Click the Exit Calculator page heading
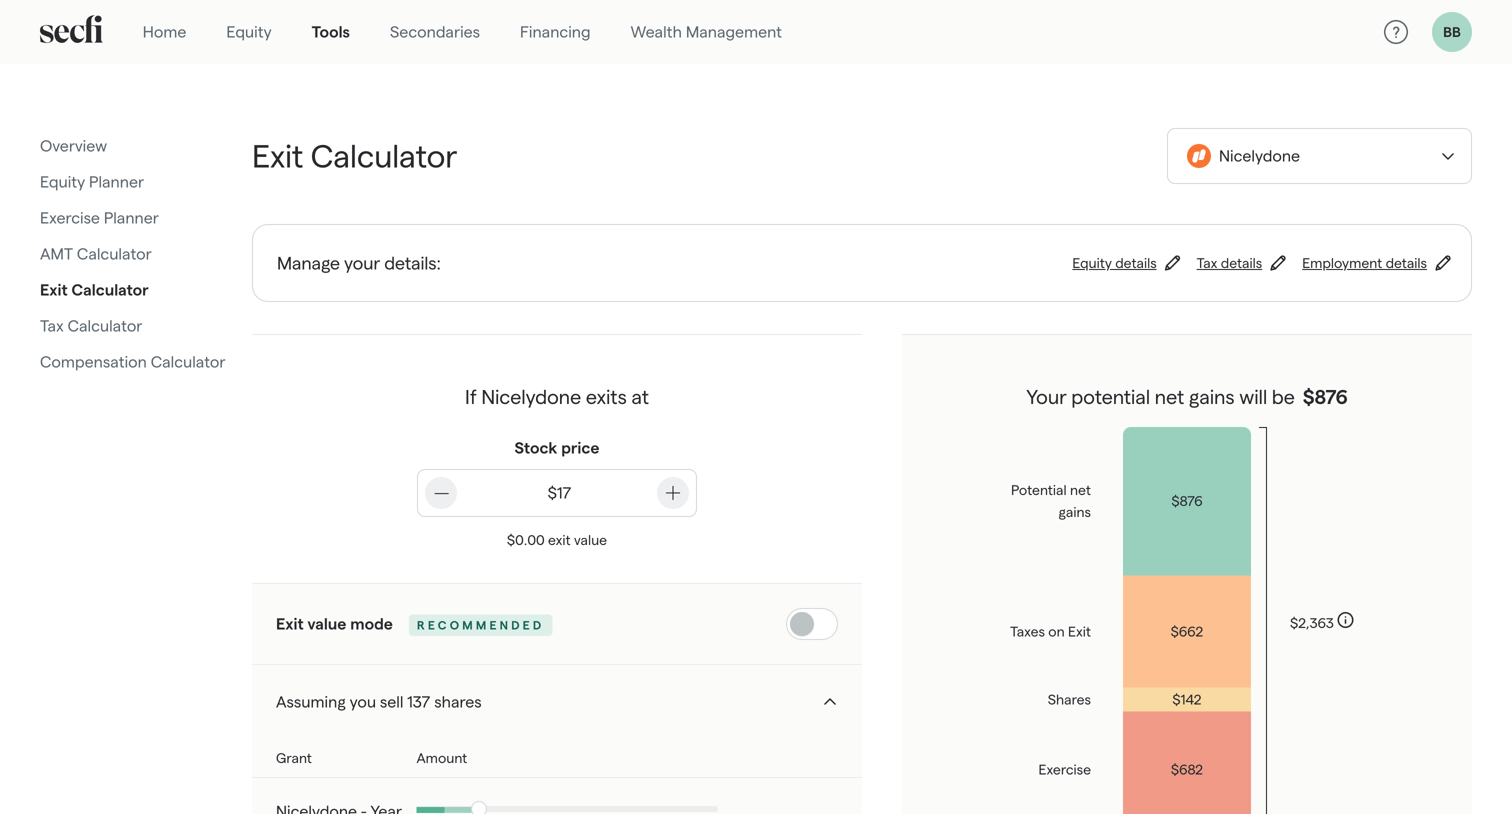 coord(354,156)
